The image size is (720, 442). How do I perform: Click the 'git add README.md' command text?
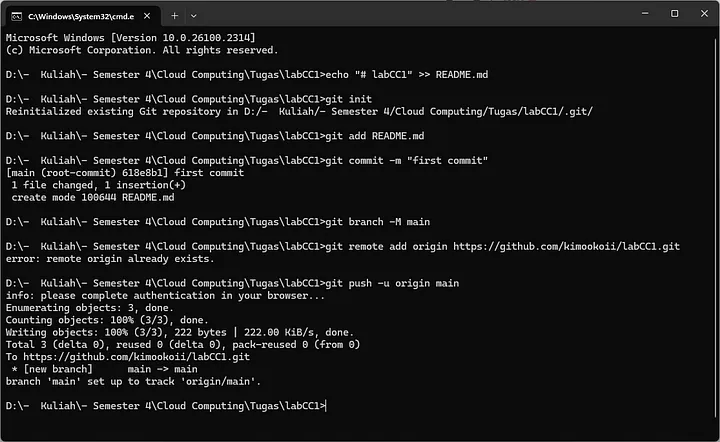point(376,136)
